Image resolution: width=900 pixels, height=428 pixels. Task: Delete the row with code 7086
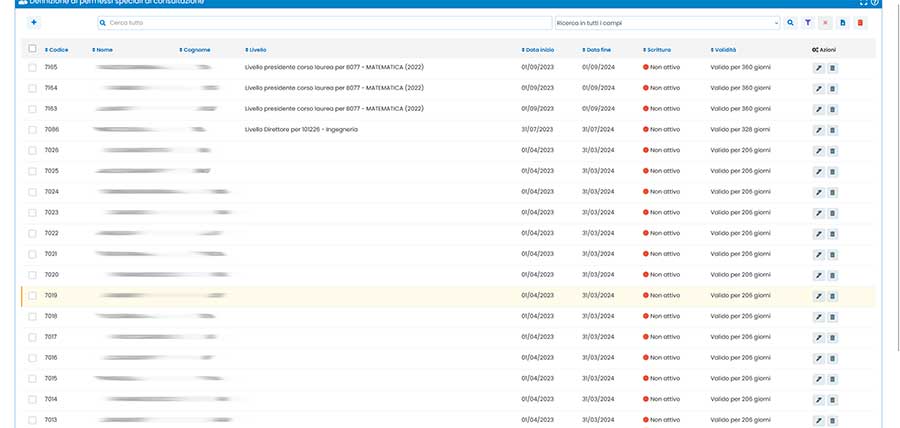tap(833, 129)
